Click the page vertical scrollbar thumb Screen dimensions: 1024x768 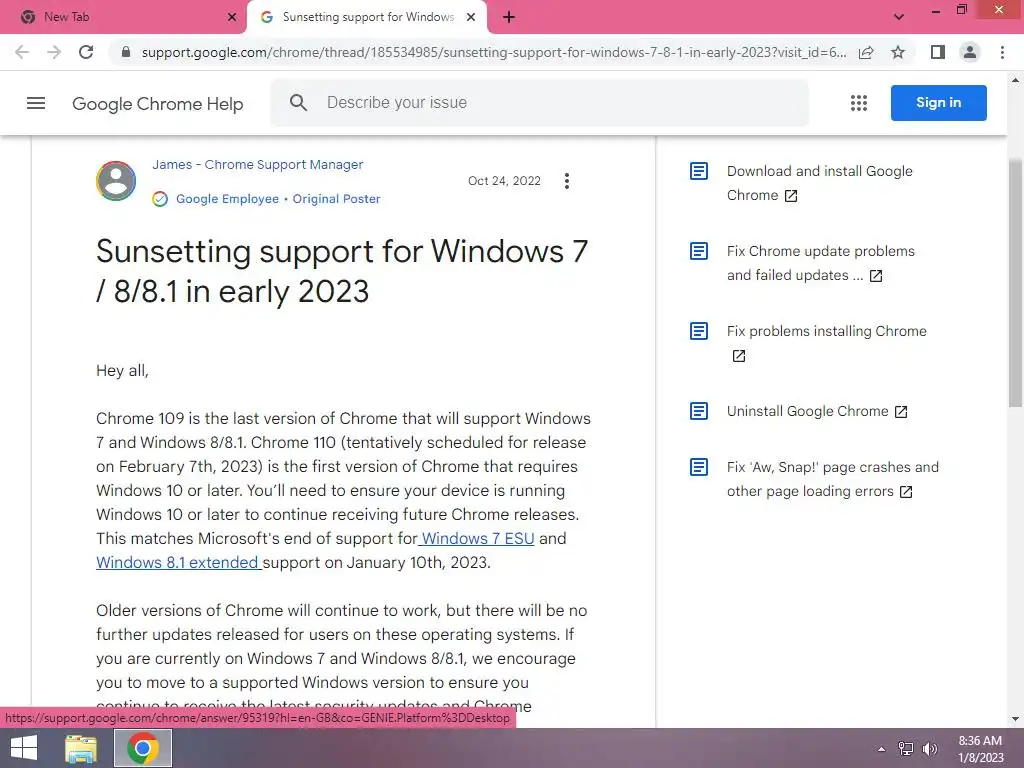pyautogui.click(x=1016, y=282)
